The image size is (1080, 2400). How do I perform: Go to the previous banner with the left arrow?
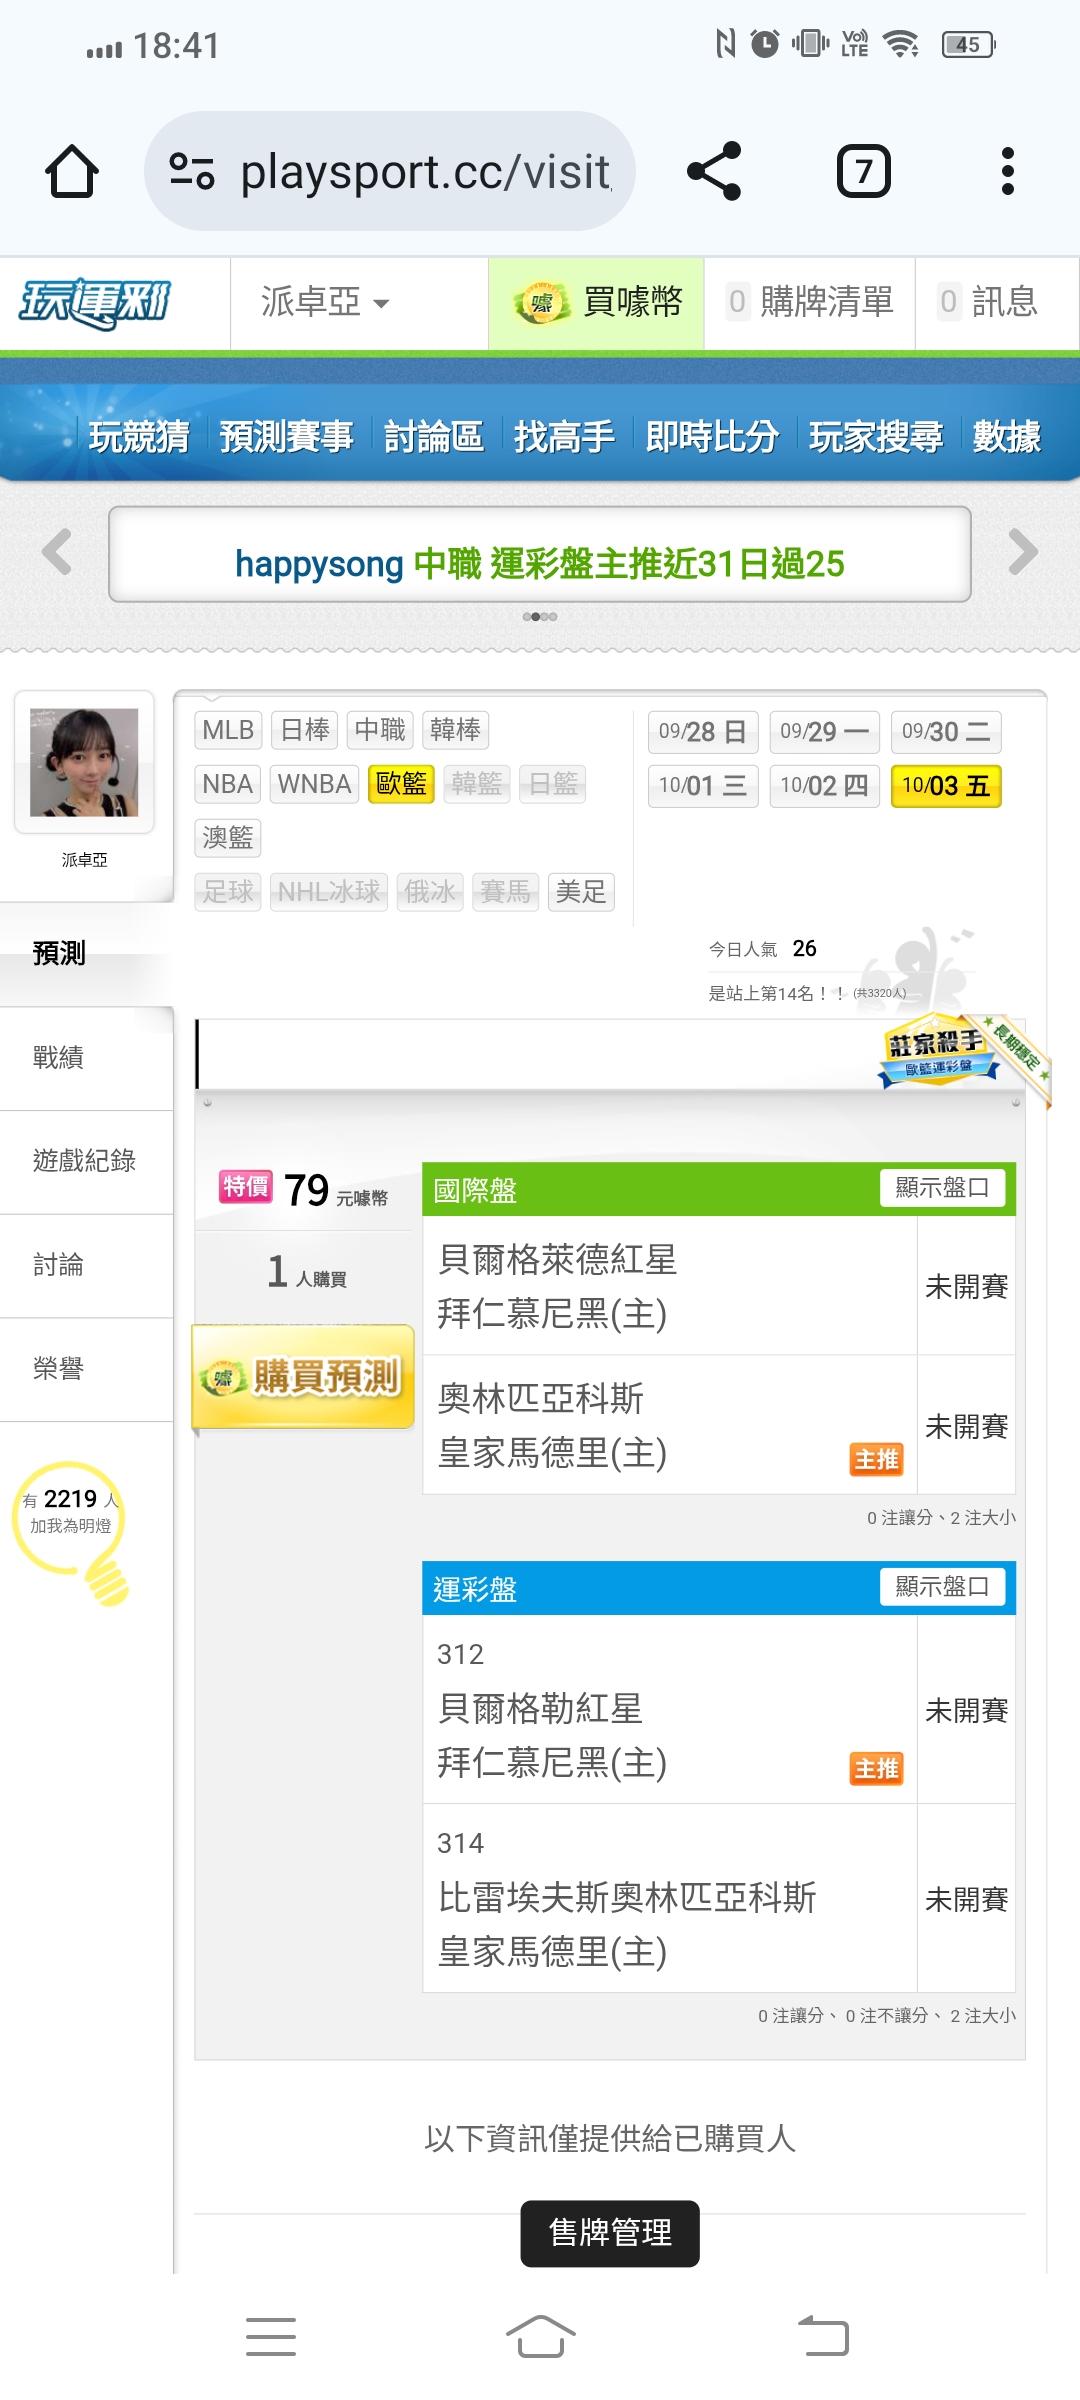pos(57,552)
